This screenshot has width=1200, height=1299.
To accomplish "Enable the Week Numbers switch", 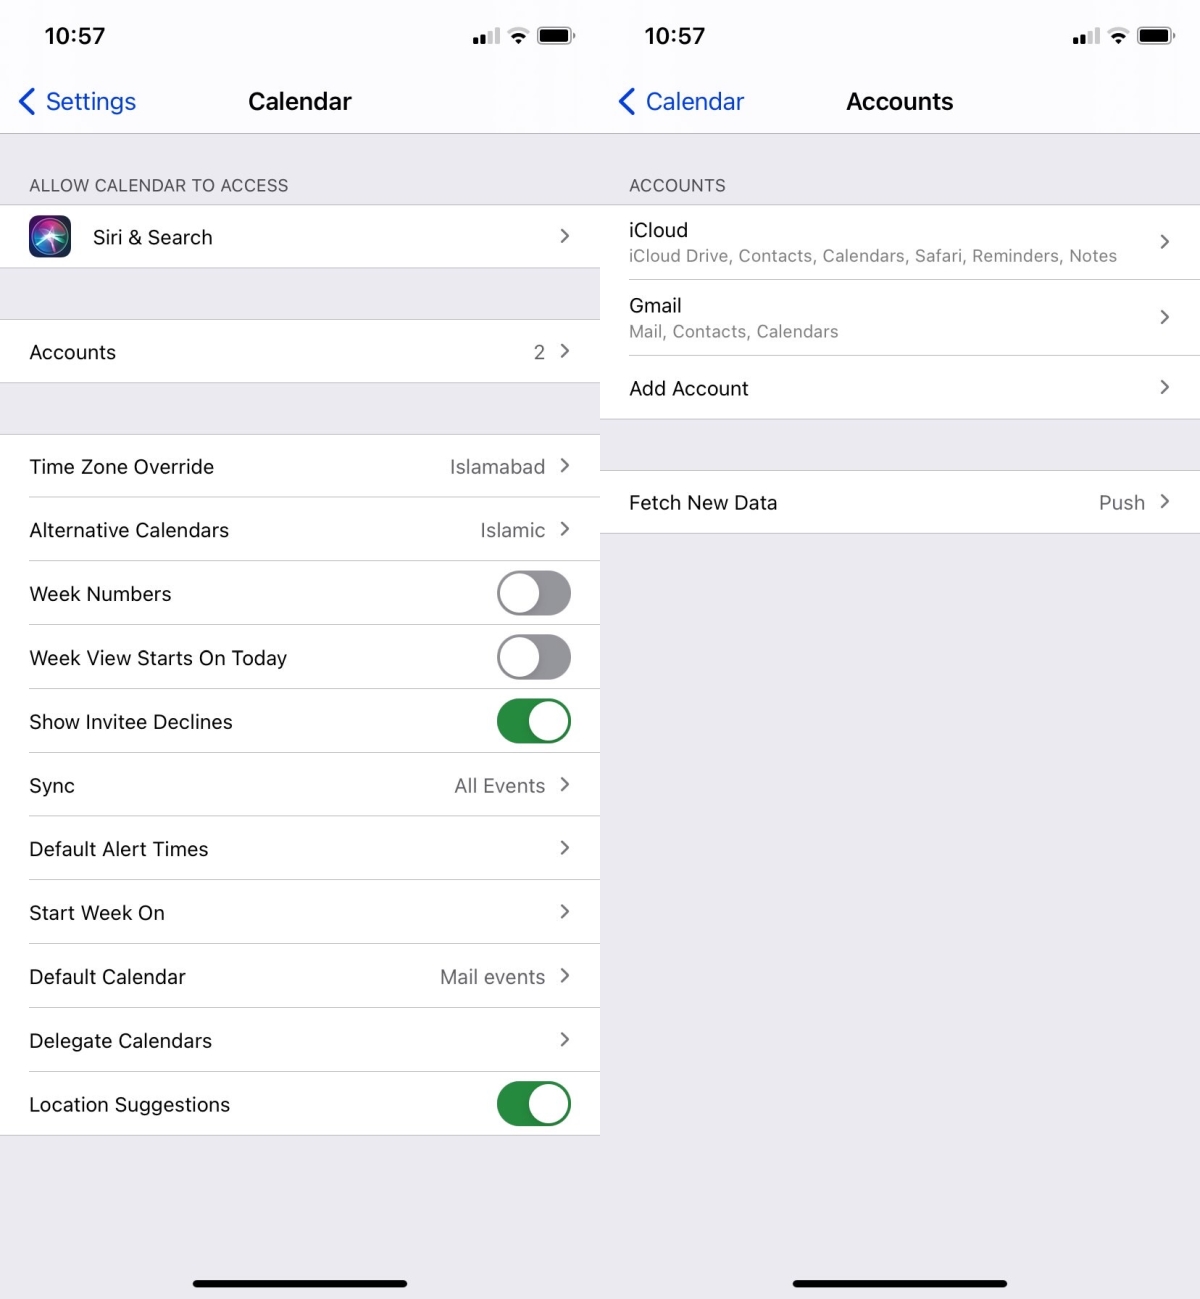I will (x=534, y=593).
